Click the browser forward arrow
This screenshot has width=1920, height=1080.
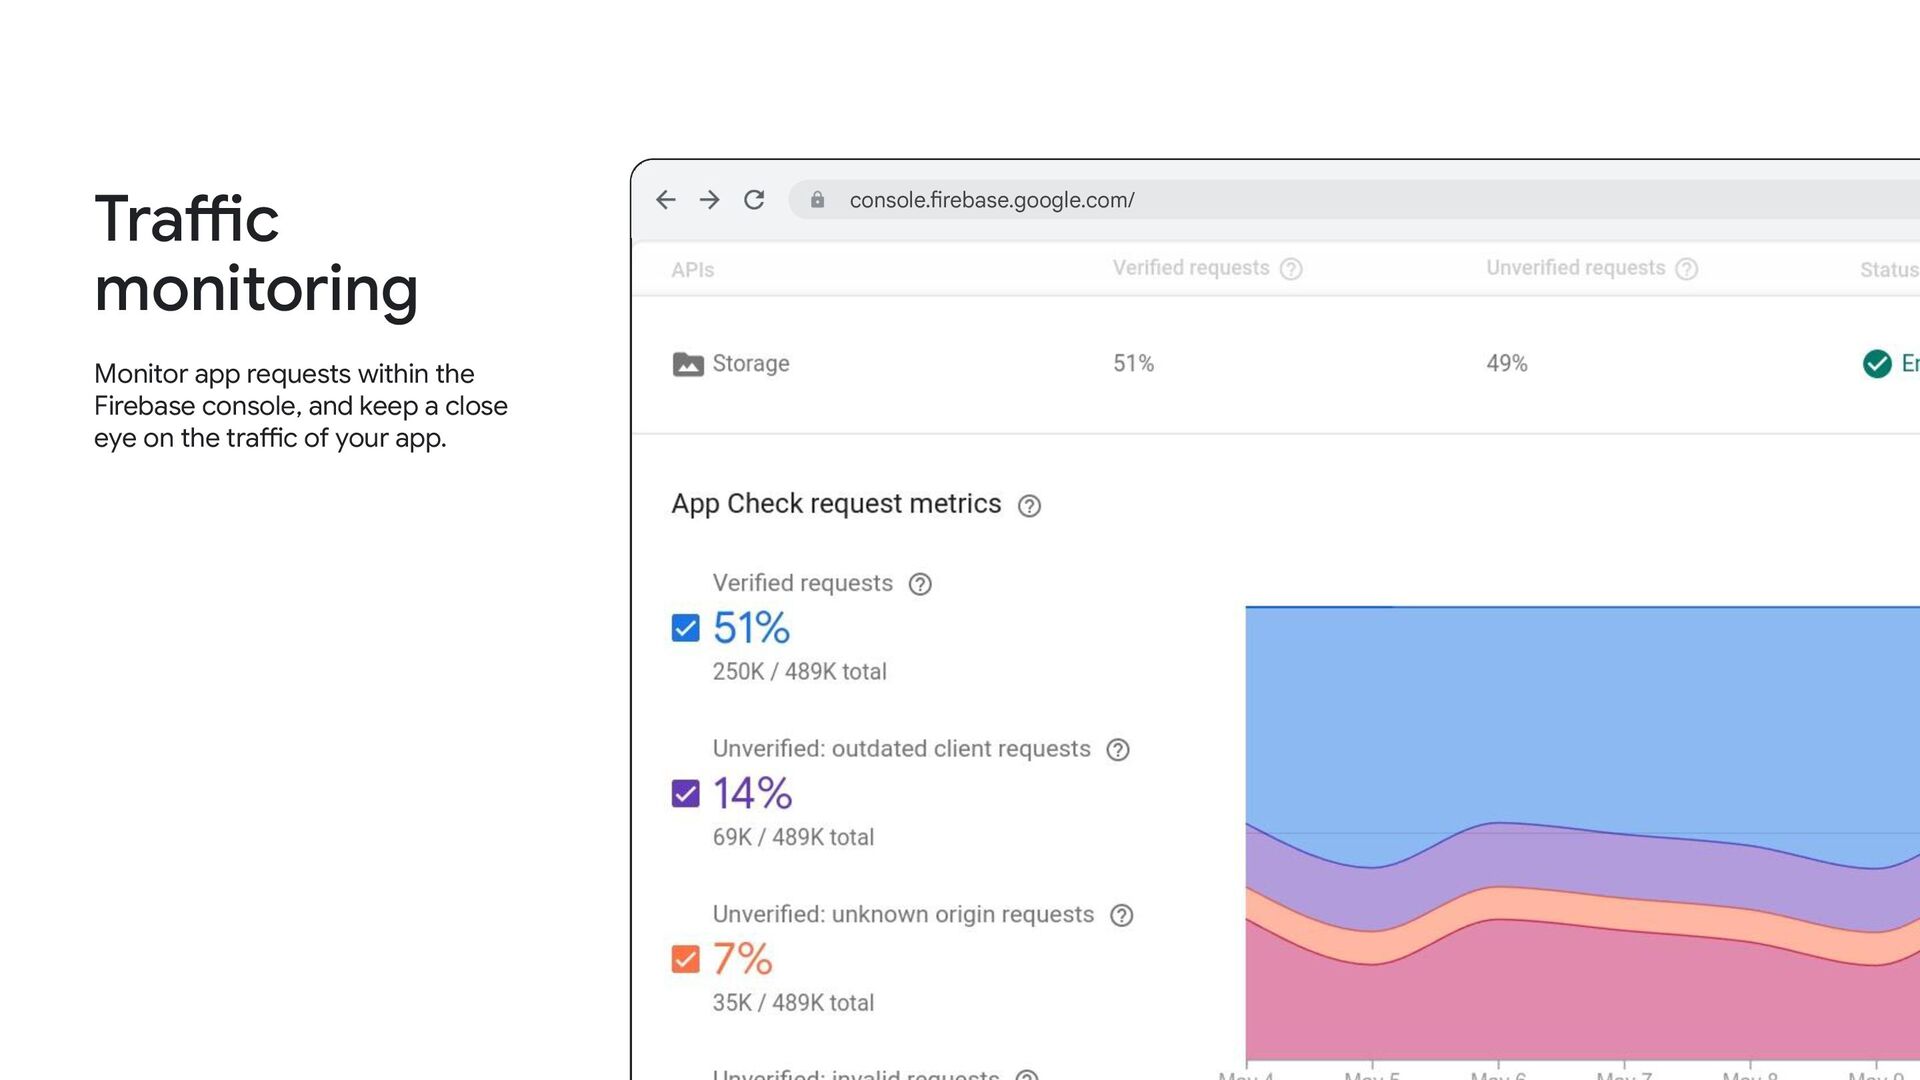coord(710,200)
